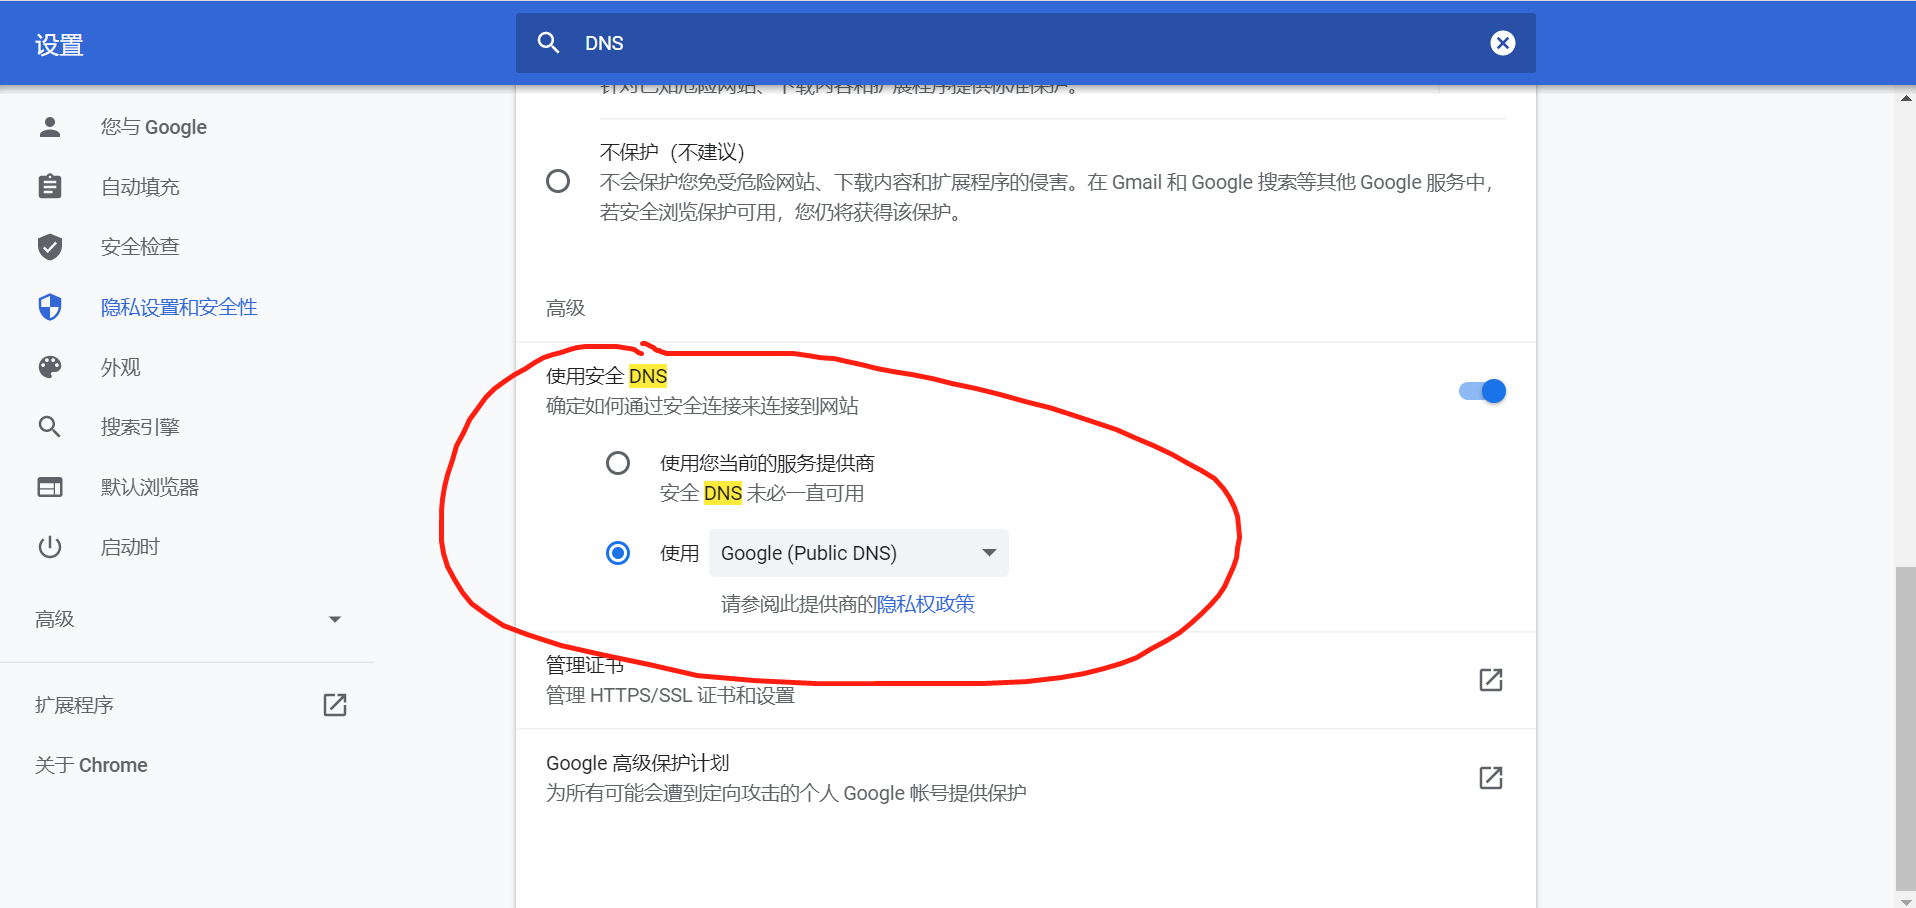Viewport: 1916px width, 908px height.
Task: Clear the DNS search with the X button
Action: 1502,43
